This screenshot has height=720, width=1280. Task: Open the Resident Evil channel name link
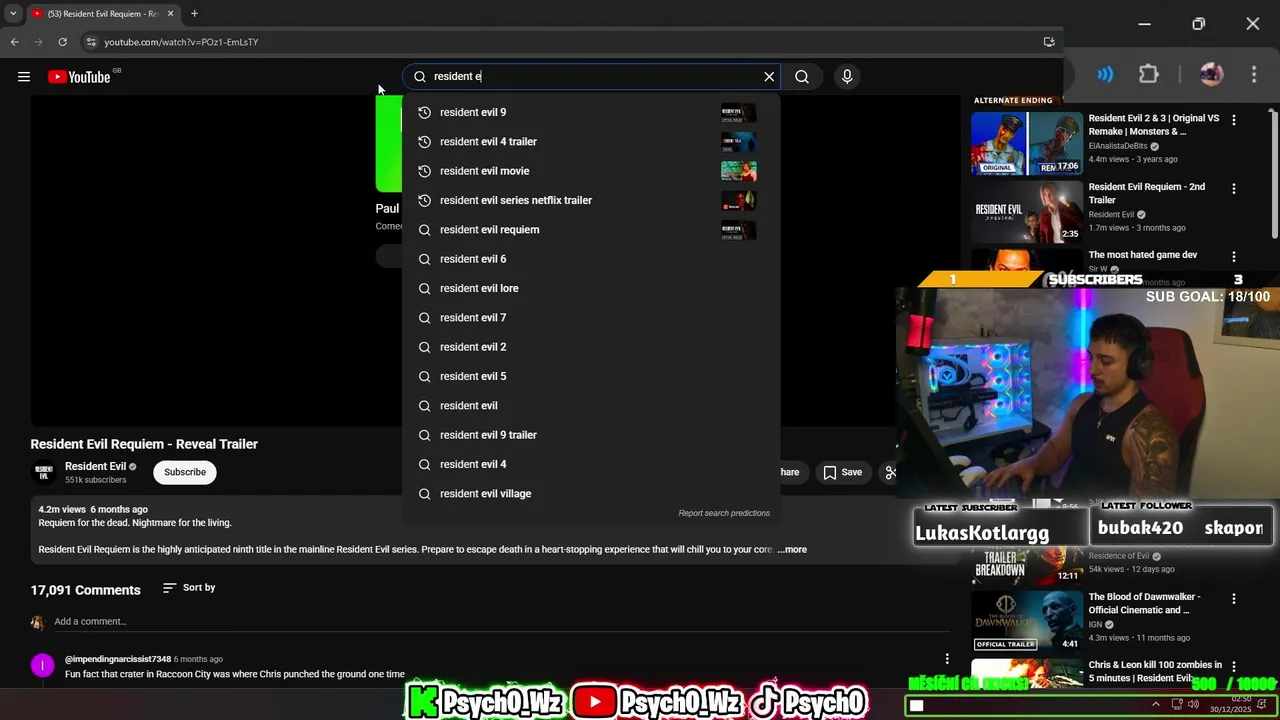click(95, 466)
